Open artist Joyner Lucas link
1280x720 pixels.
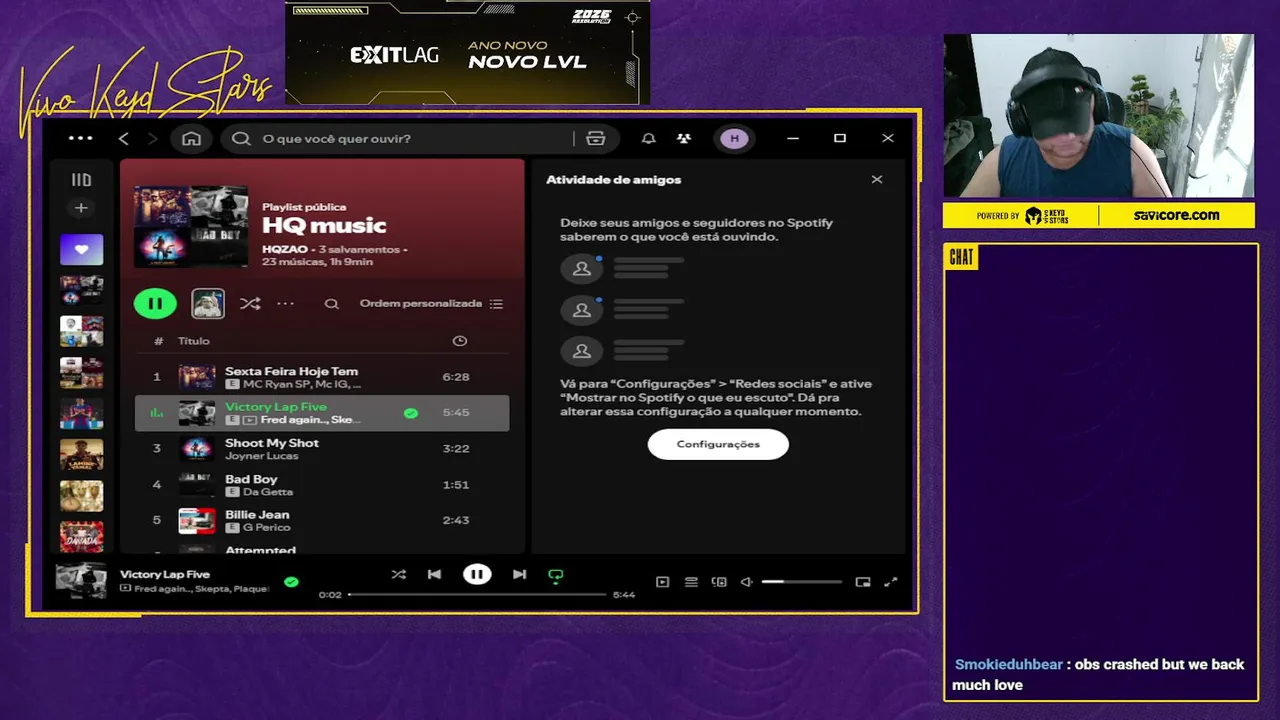coord(262,456)
